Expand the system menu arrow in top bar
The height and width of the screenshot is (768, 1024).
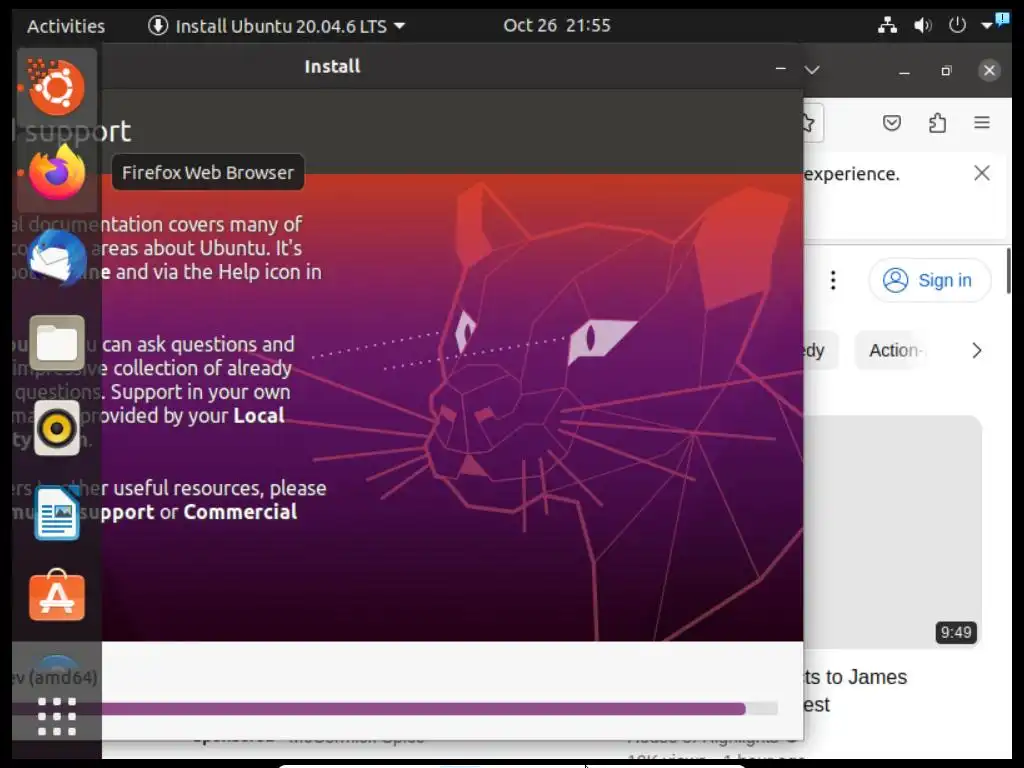(x=987, y=25)
